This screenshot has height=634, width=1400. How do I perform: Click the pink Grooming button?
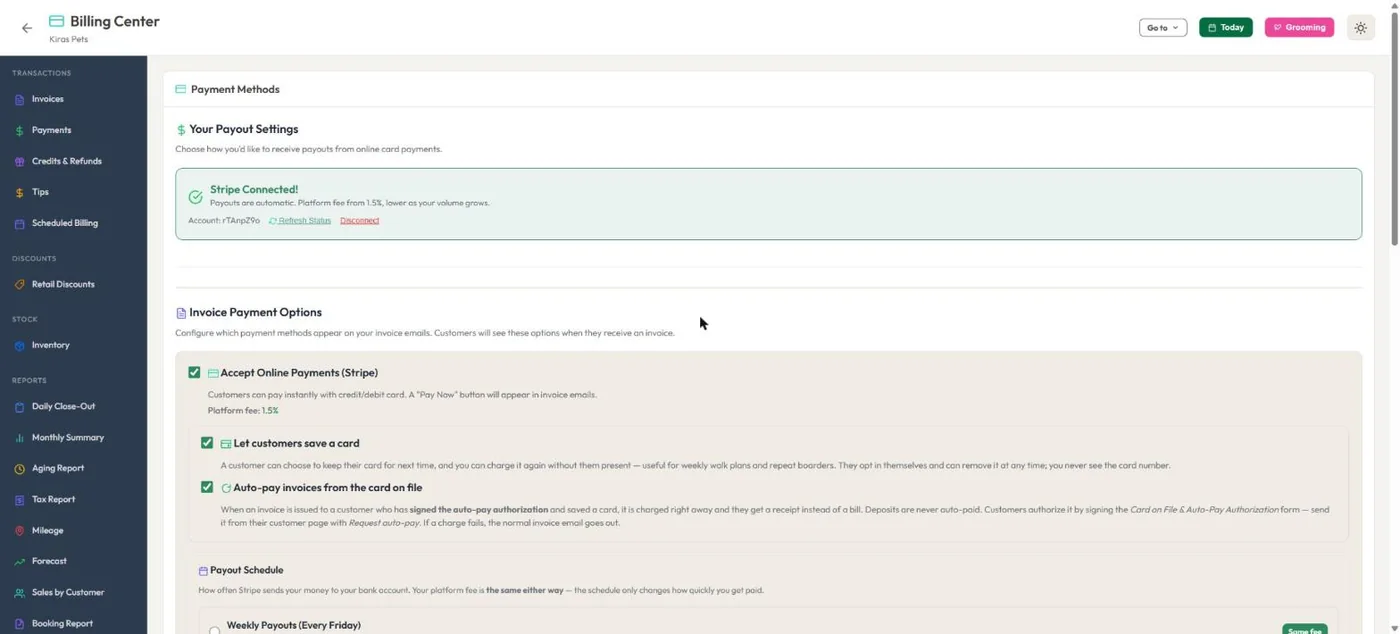pos(1299,28)
